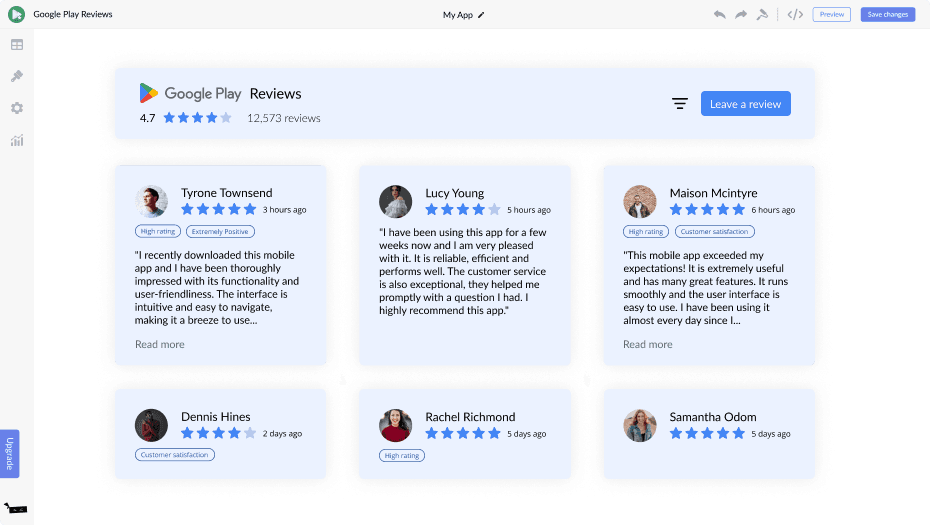The height and width of the screenshot is (525, 930).
Task: Click Save changes button
Action: tap(888, 14)
